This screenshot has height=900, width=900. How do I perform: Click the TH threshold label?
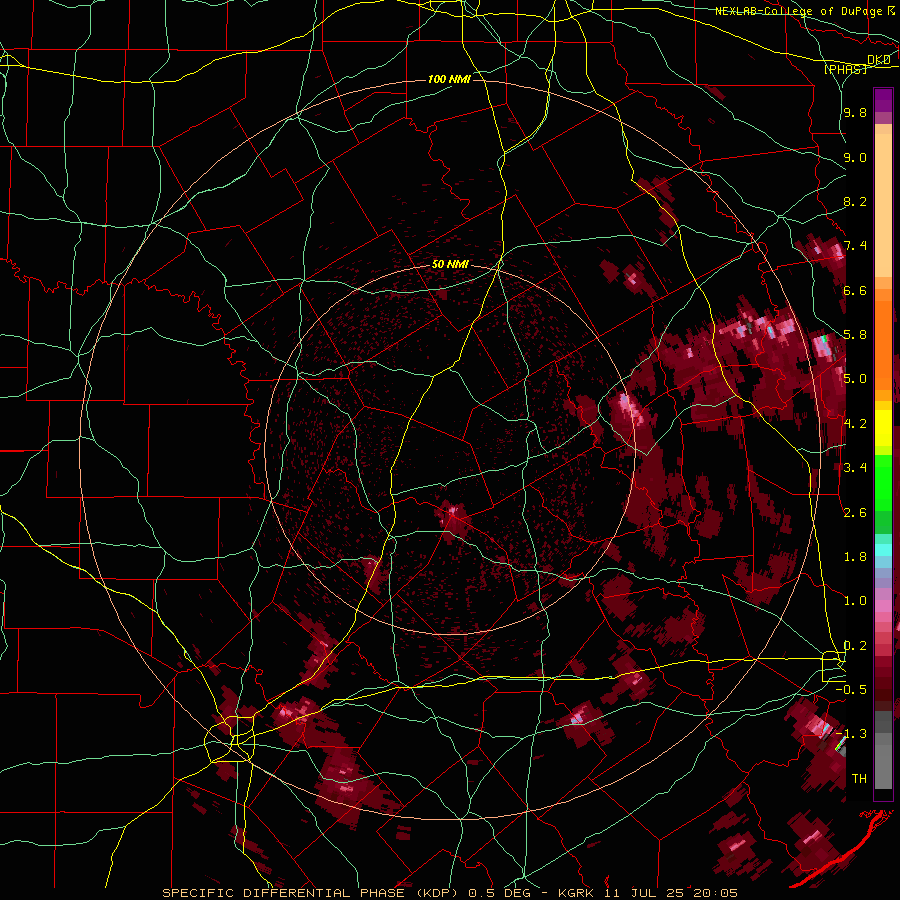[859, 778]
